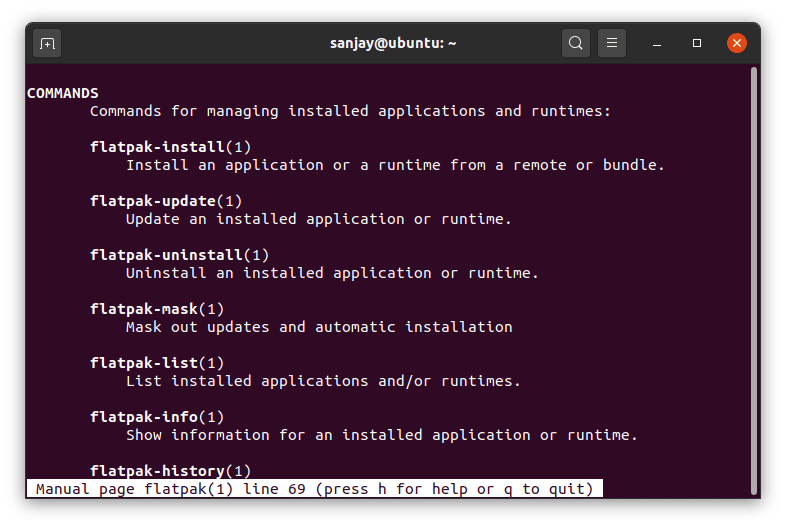786x527 pixels.
Task: Click the flatpak-uninstall(1) entry
Action: 179,255
